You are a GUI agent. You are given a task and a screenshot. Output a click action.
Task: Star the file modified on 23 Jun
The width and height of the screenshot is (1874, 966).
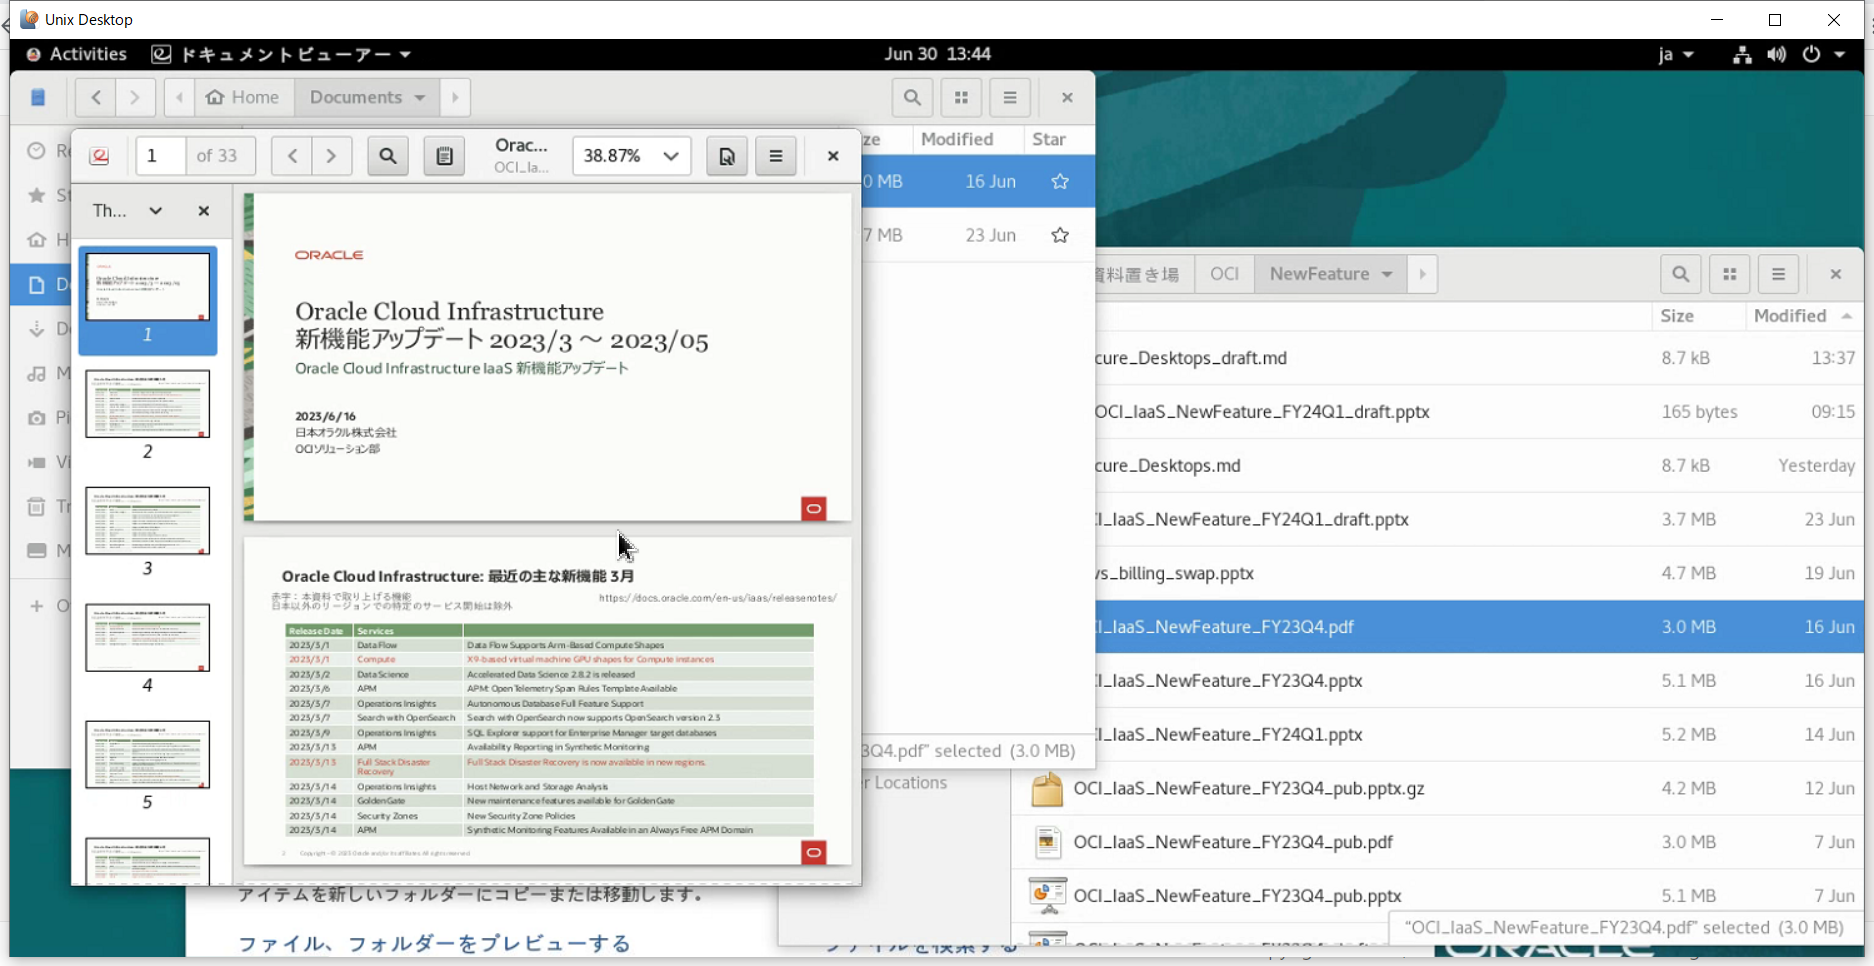coord(1059,234)
